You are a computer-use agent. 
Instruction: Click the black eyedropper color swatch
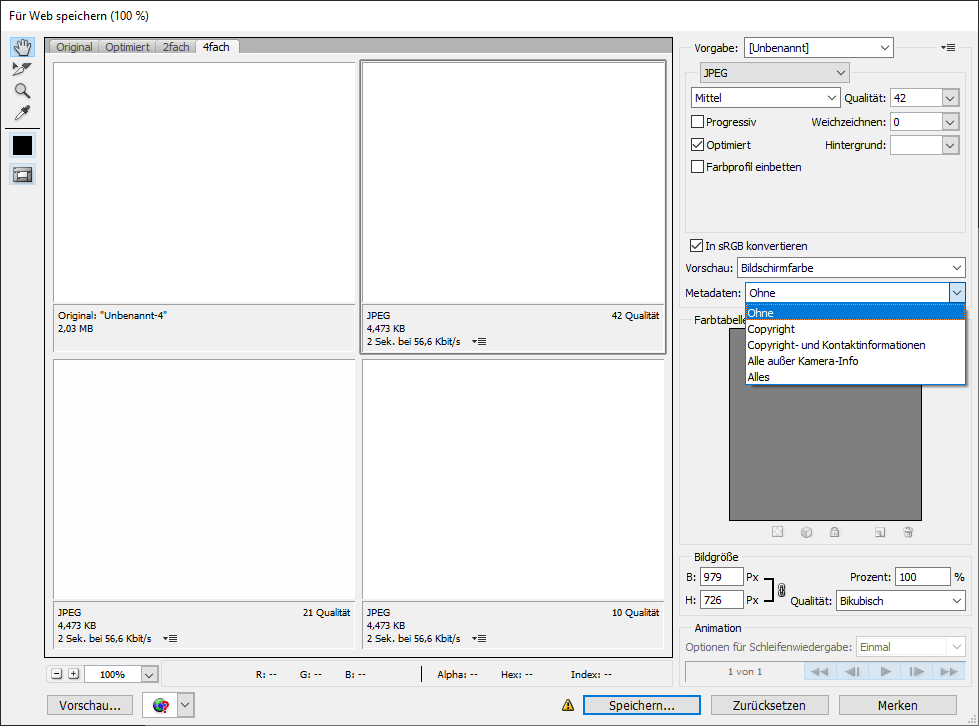(22, 145)
